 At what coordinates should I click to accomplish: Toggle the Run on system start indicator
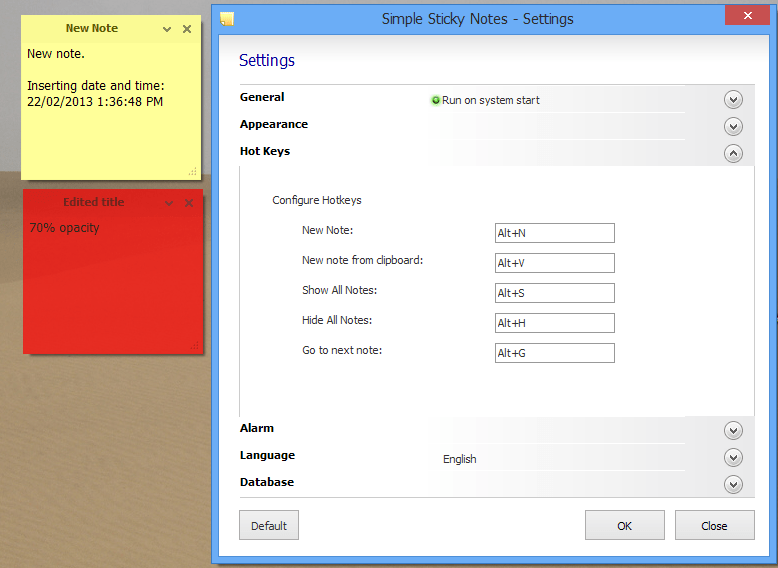coord(436,100)
